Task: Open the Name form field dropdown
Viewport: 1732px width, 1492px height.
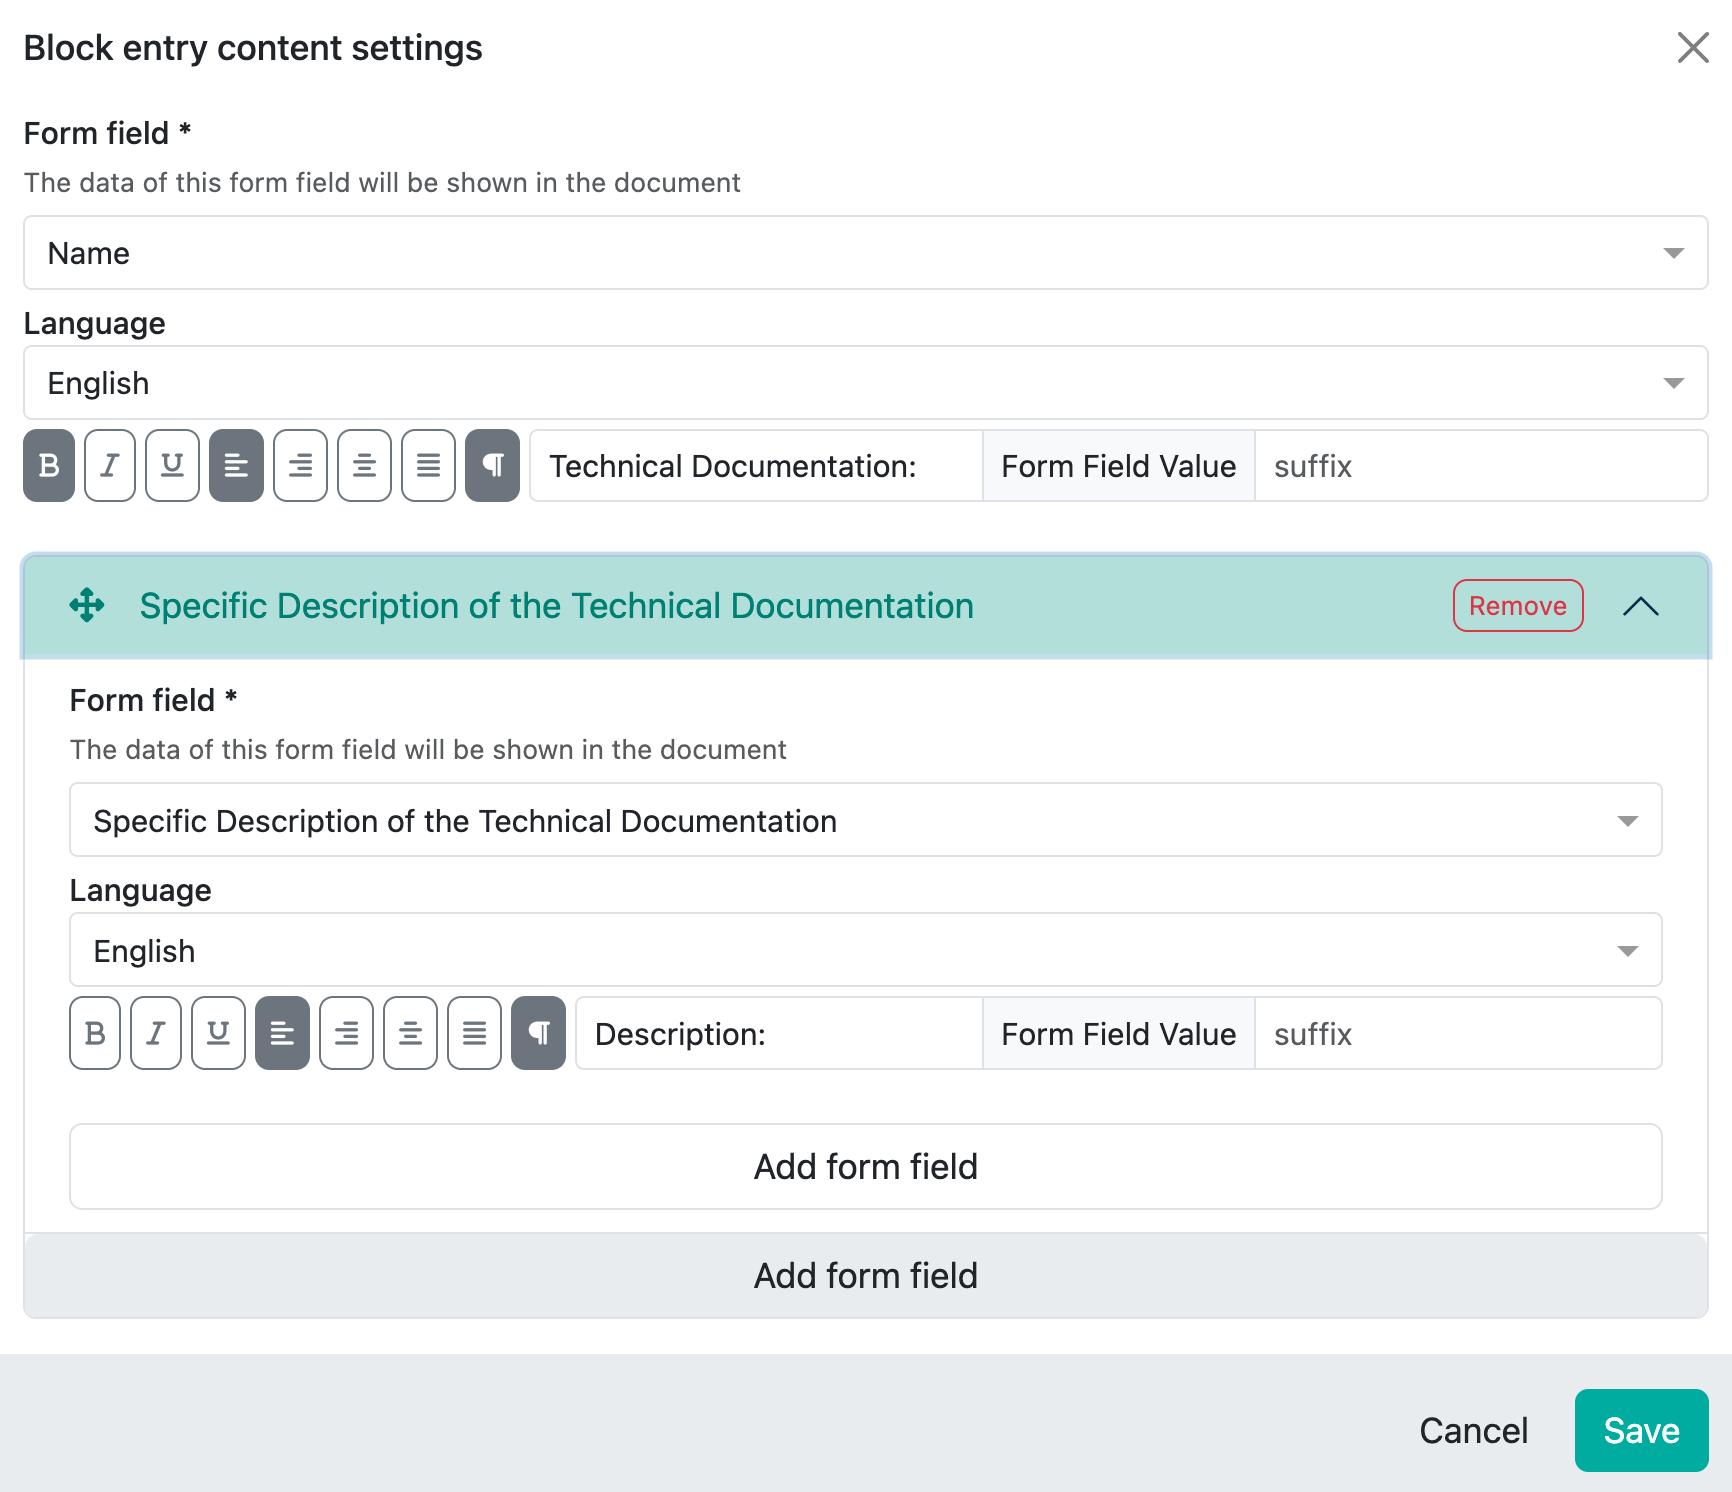Action: point(866,253)
